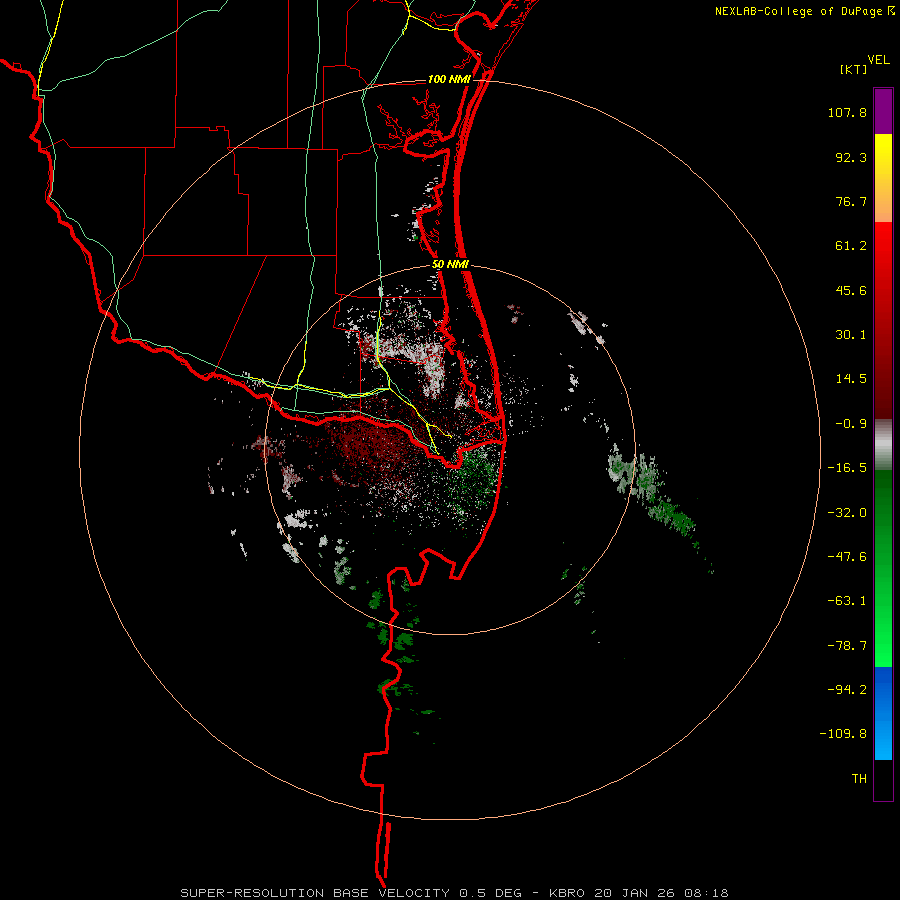Click the purple segment of velocity color bar
Screen dimensions: 900x900
point(883,111)
